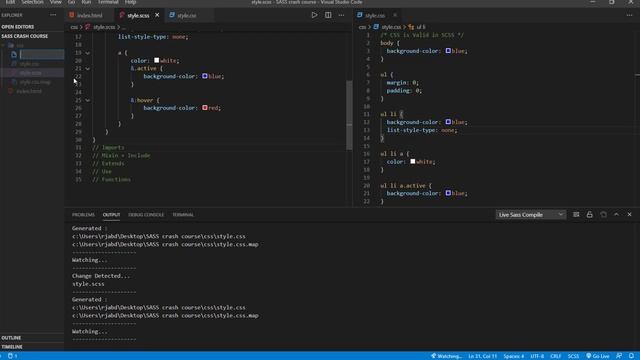Click the CRLF line ending indicator
This screenshot has width=640, height=360.
click(x=556, y=356)
